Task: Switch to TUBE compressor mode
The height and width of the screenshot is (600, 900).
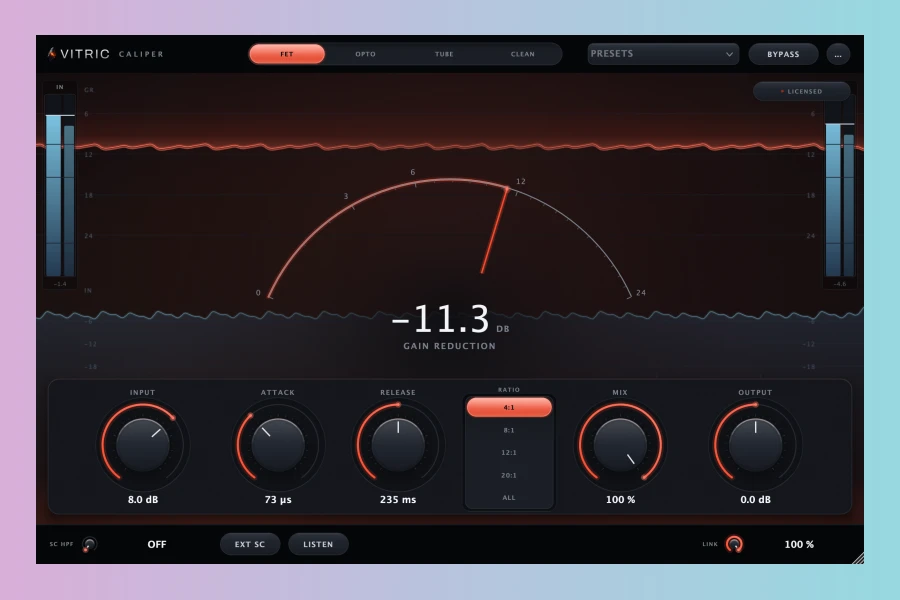Action: click(x=444, y=54)
